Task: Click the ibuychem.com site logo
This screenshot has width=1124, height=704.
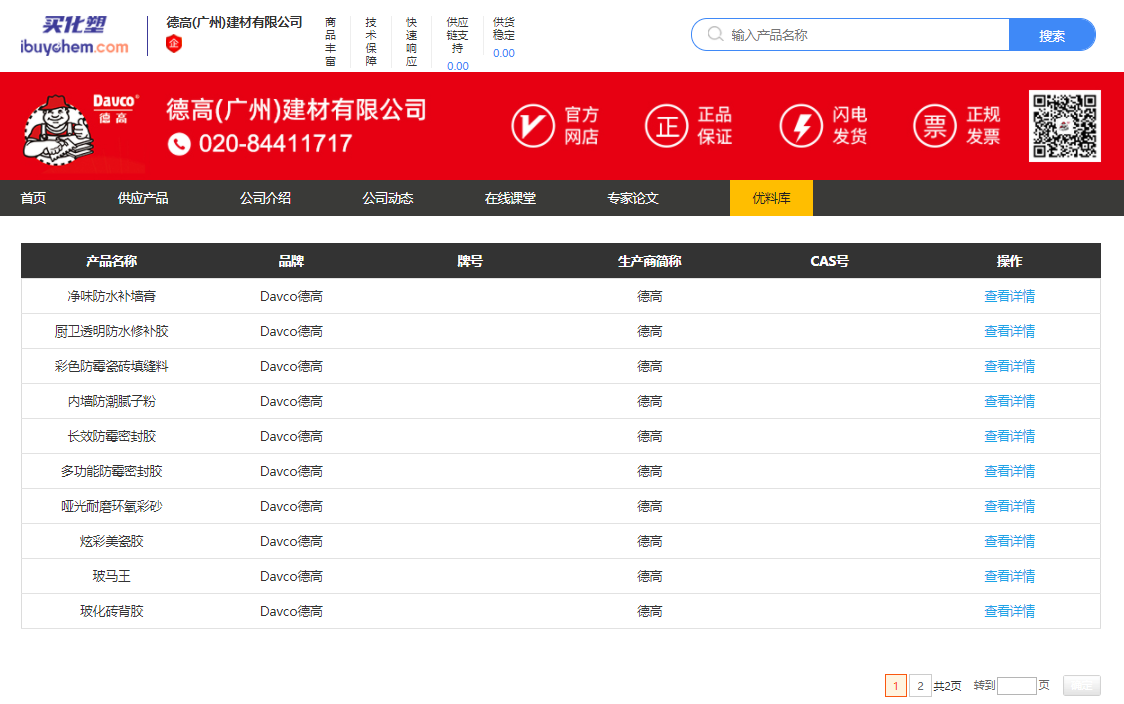Action: (x=75, y=36)
